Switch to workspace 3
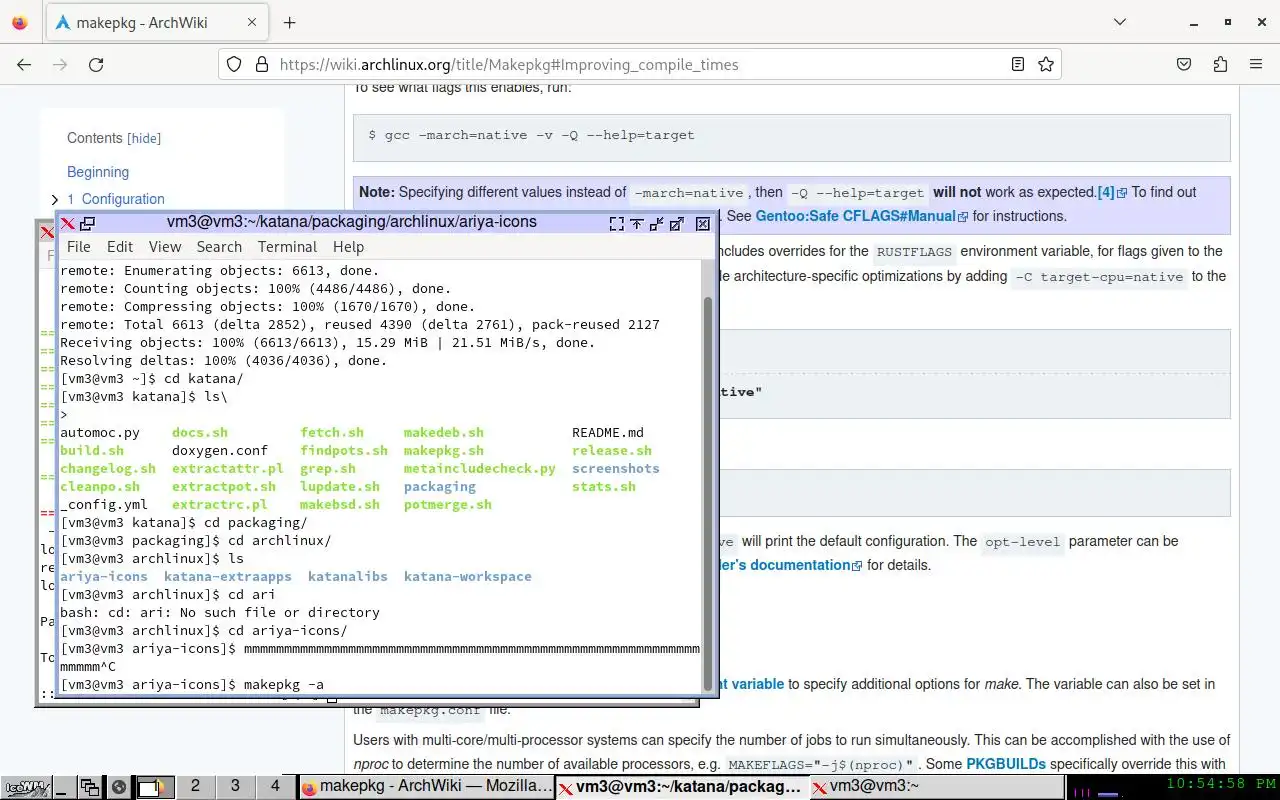Image resolution: width=1280 pixels, height=800 pixels. 235,787
